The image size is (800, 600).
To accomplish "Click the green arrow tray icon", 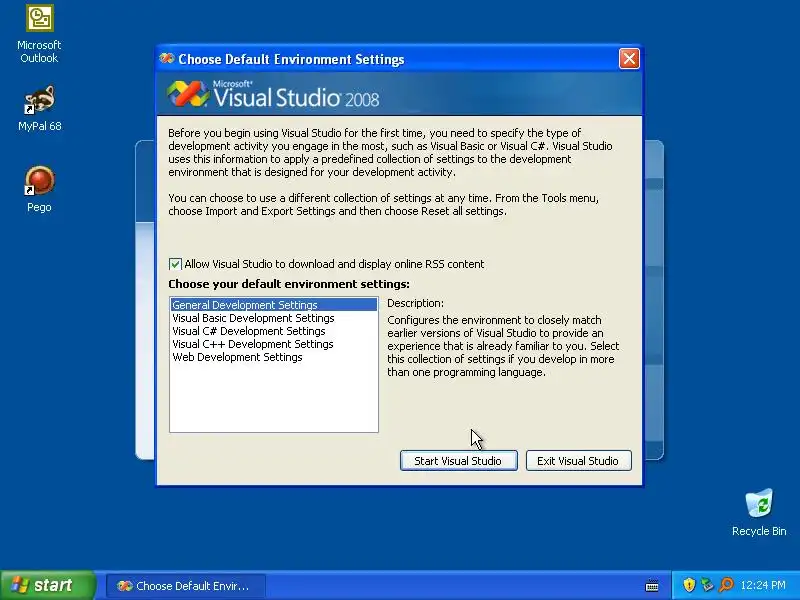I will [708, 585].
